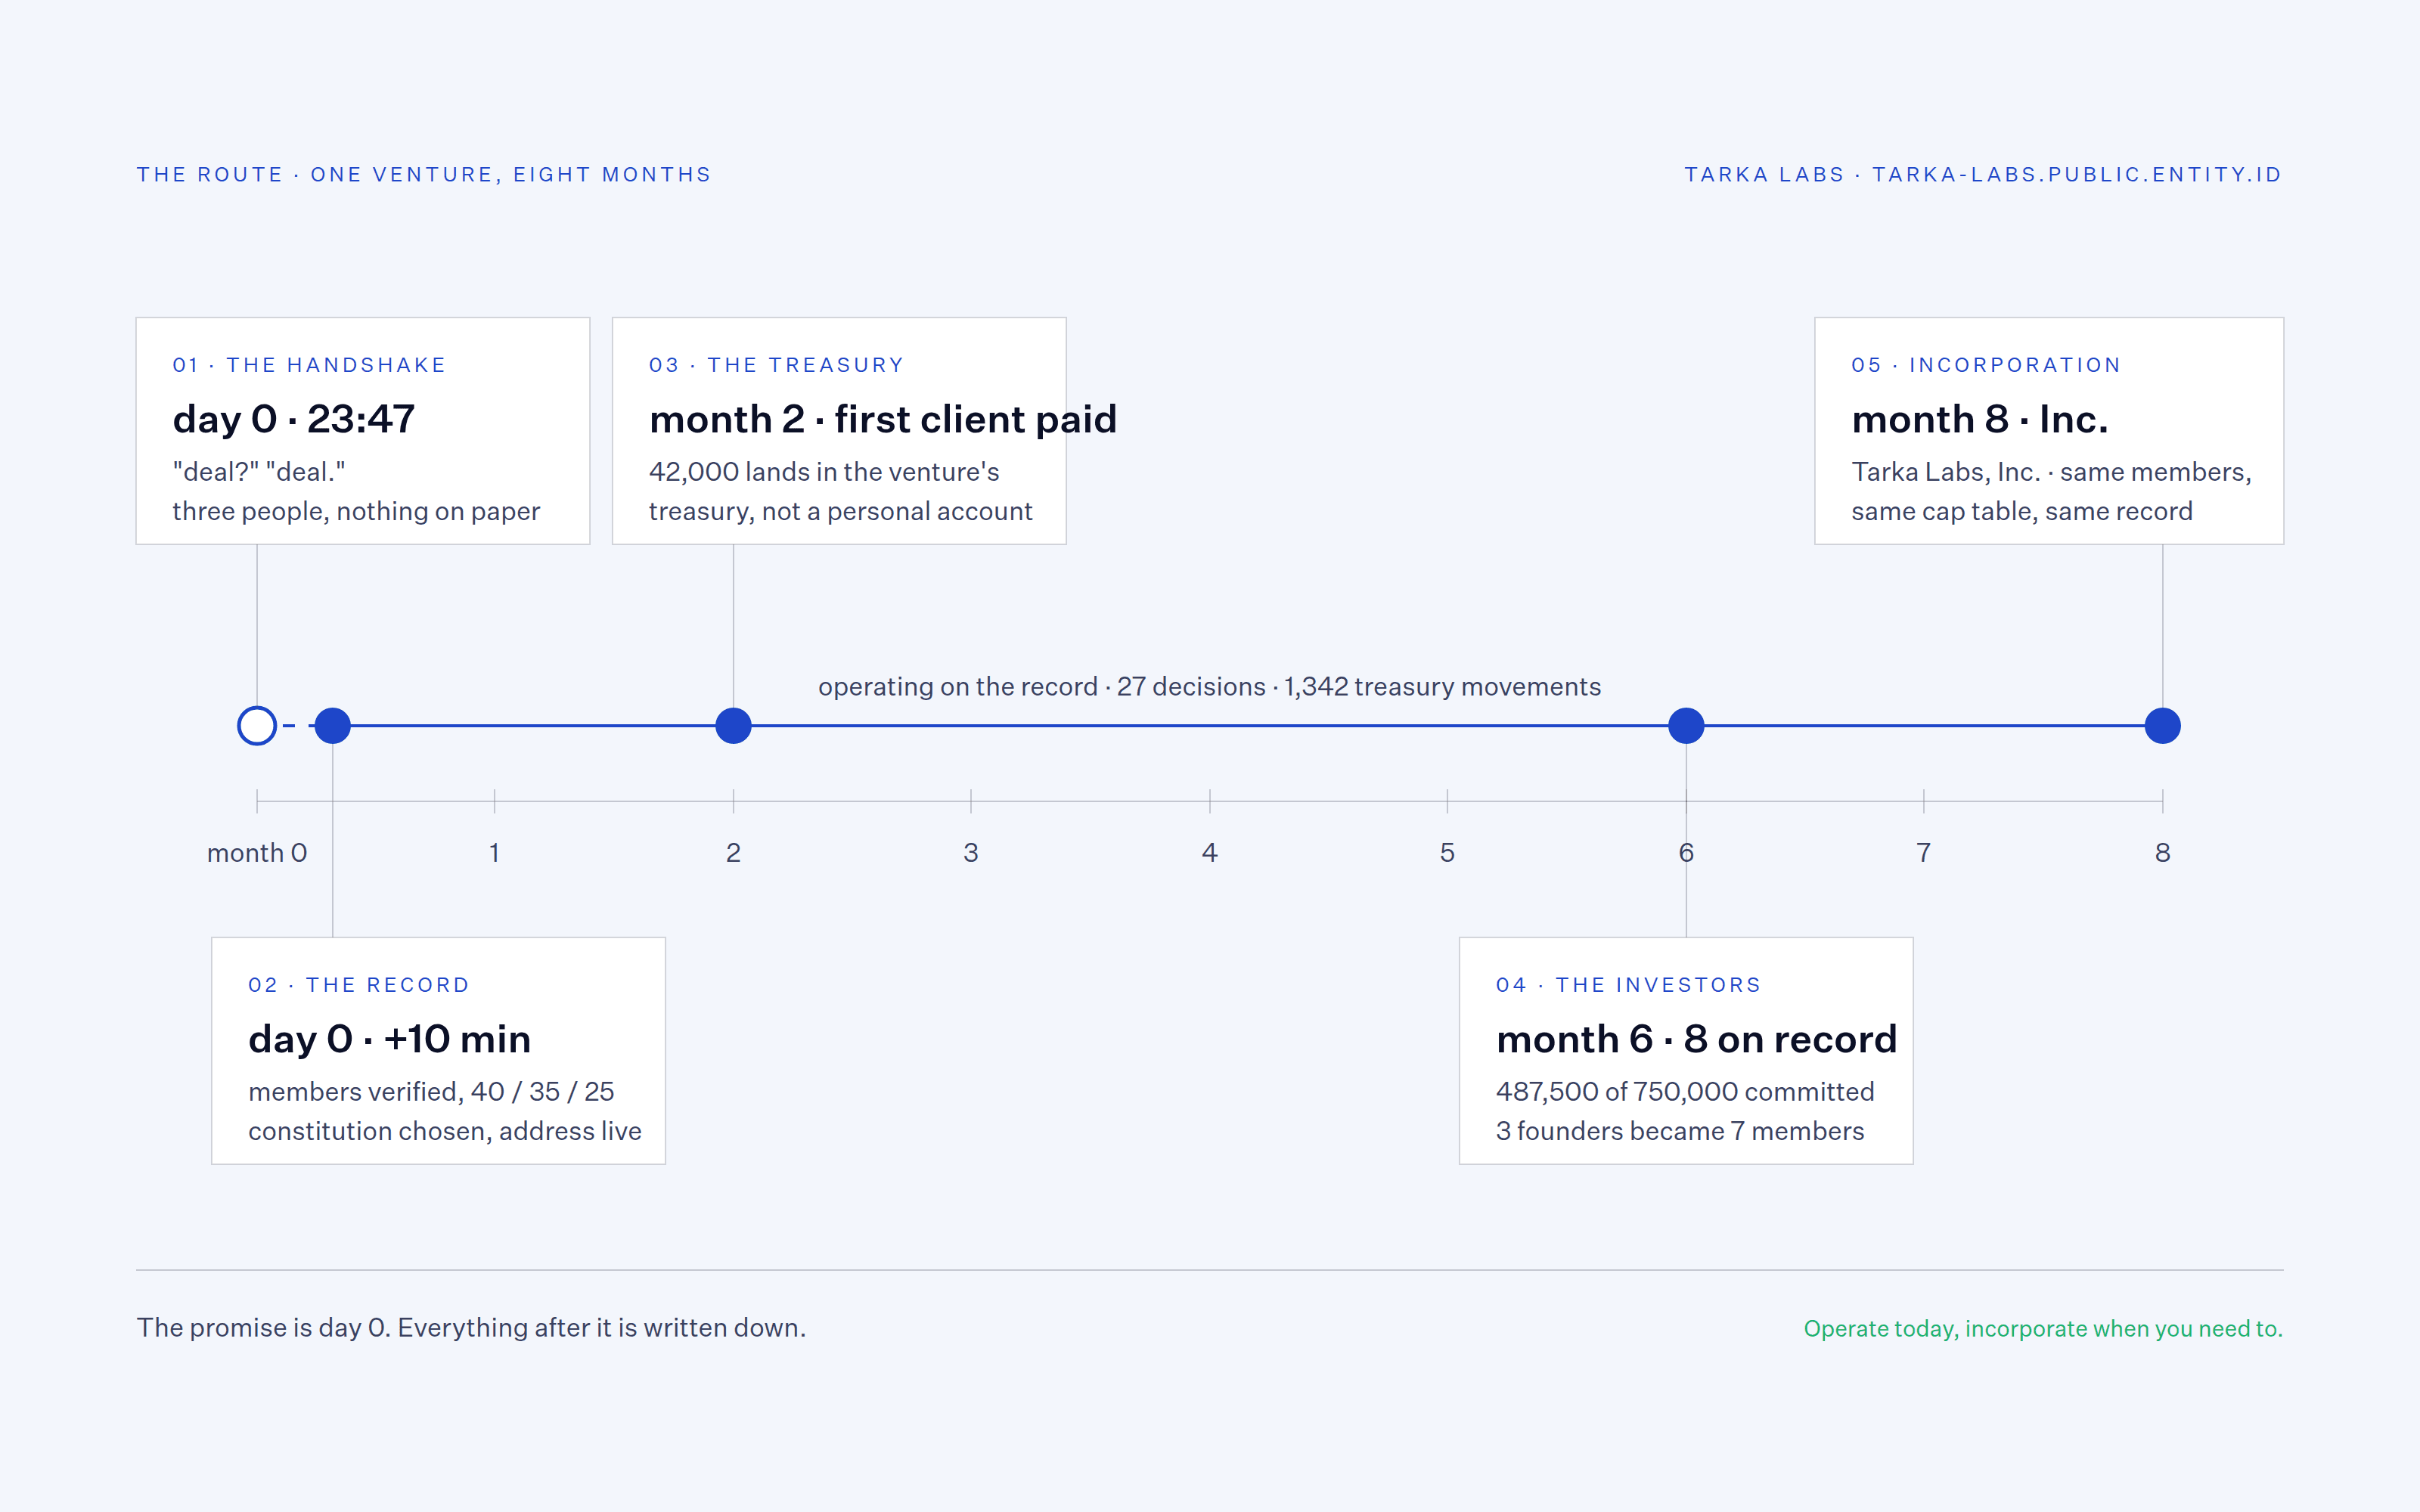Image resolution: width=2420 pixels, height=1512 pixels.
Task: Select 'constitution chosen, address live' line
Action: tap(445, 1131)
